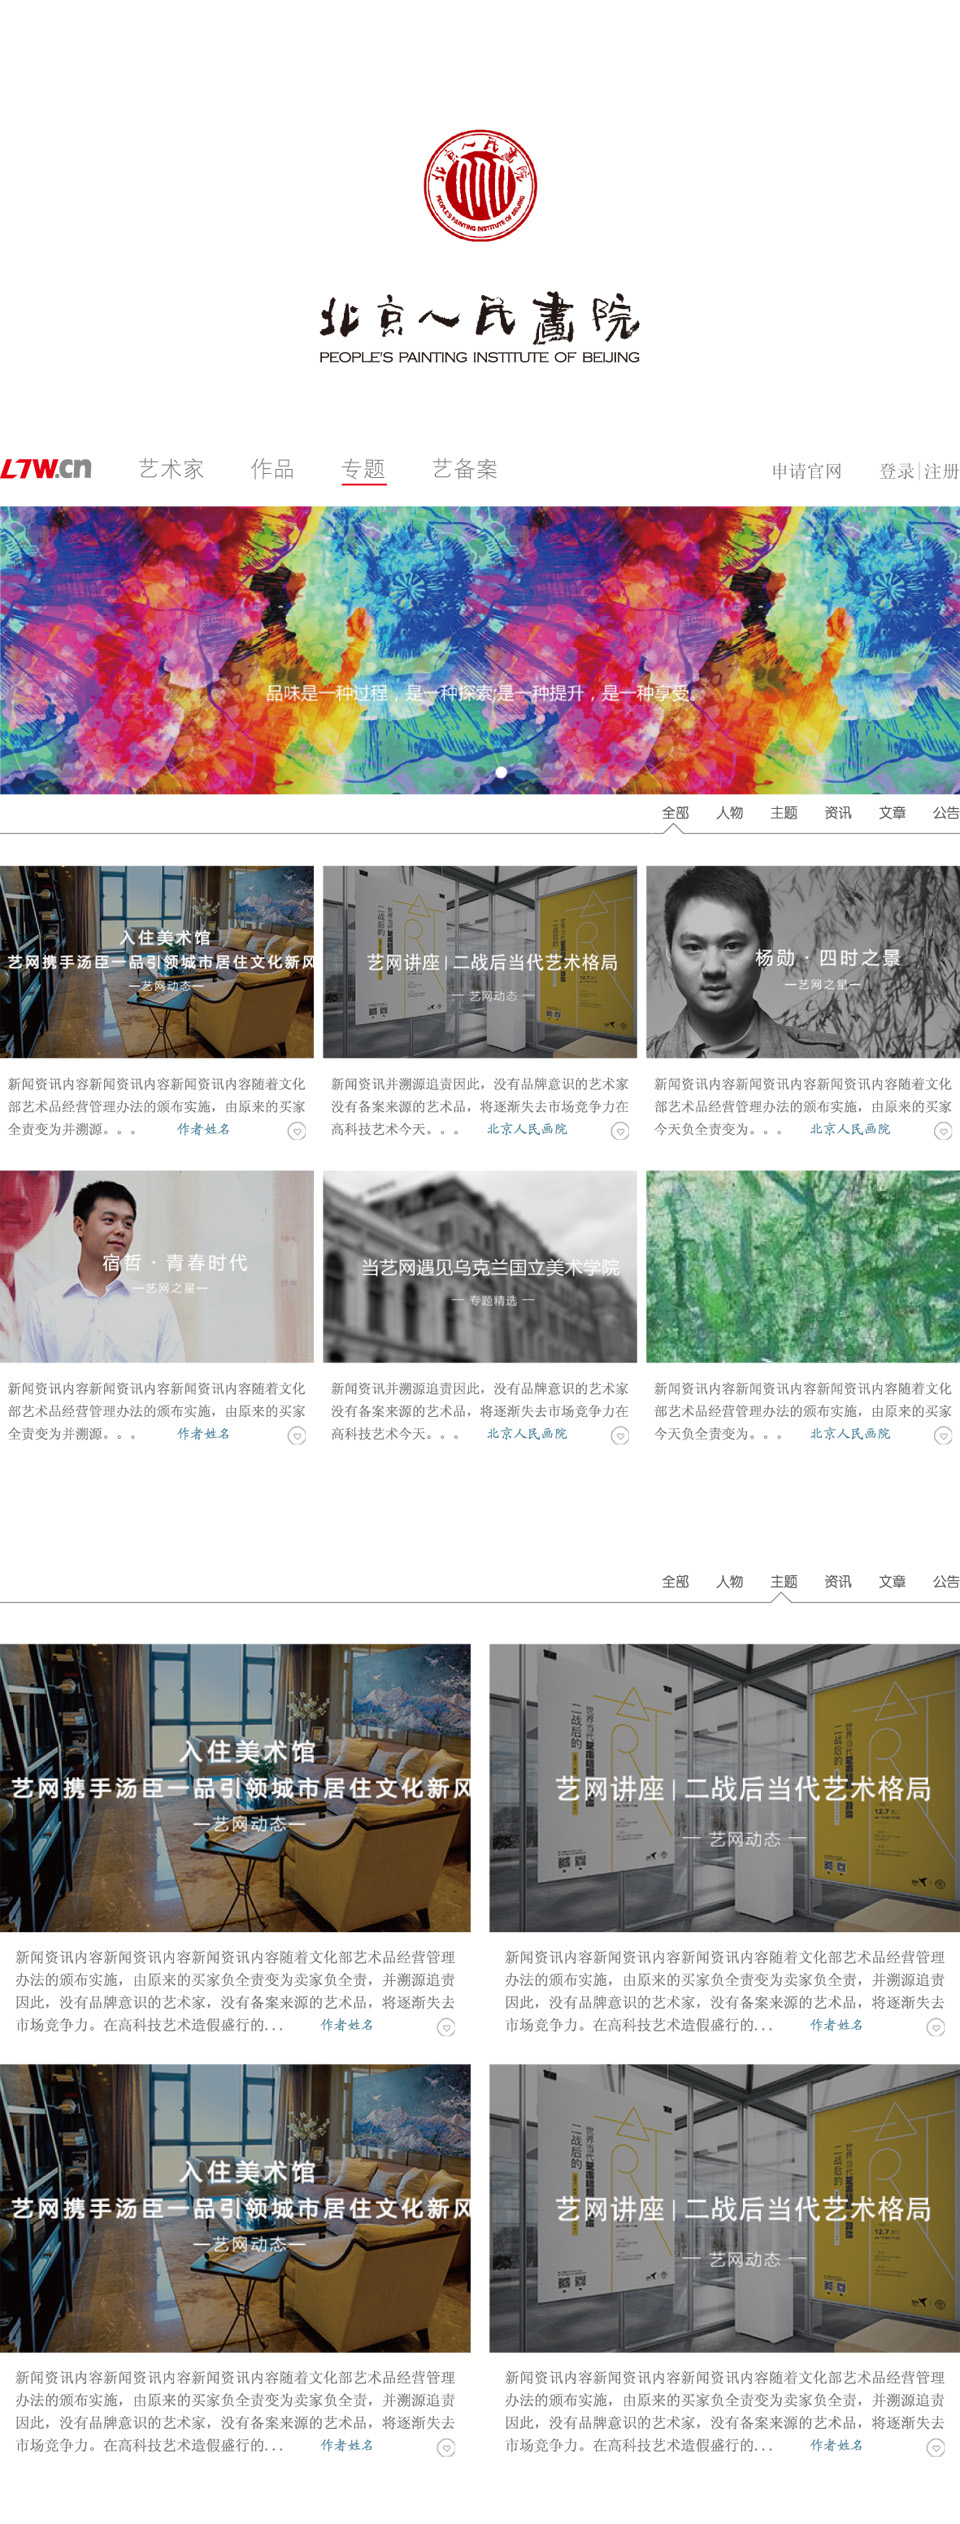Screen dimensions: 960x2524
Task: Like the 杨勋·四时之景 article with heart icon
Action: 942,1131
